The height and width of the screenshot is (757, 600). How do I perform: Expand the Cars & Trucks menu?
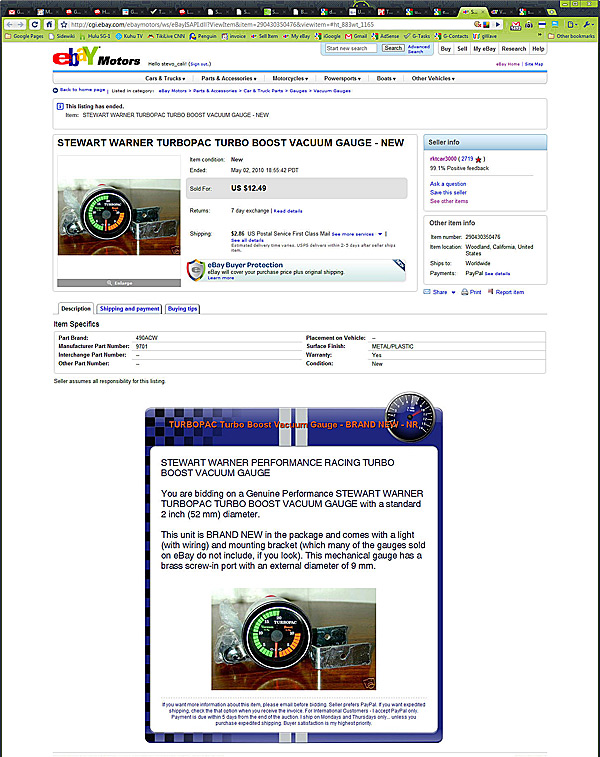[x=165, y=78]
